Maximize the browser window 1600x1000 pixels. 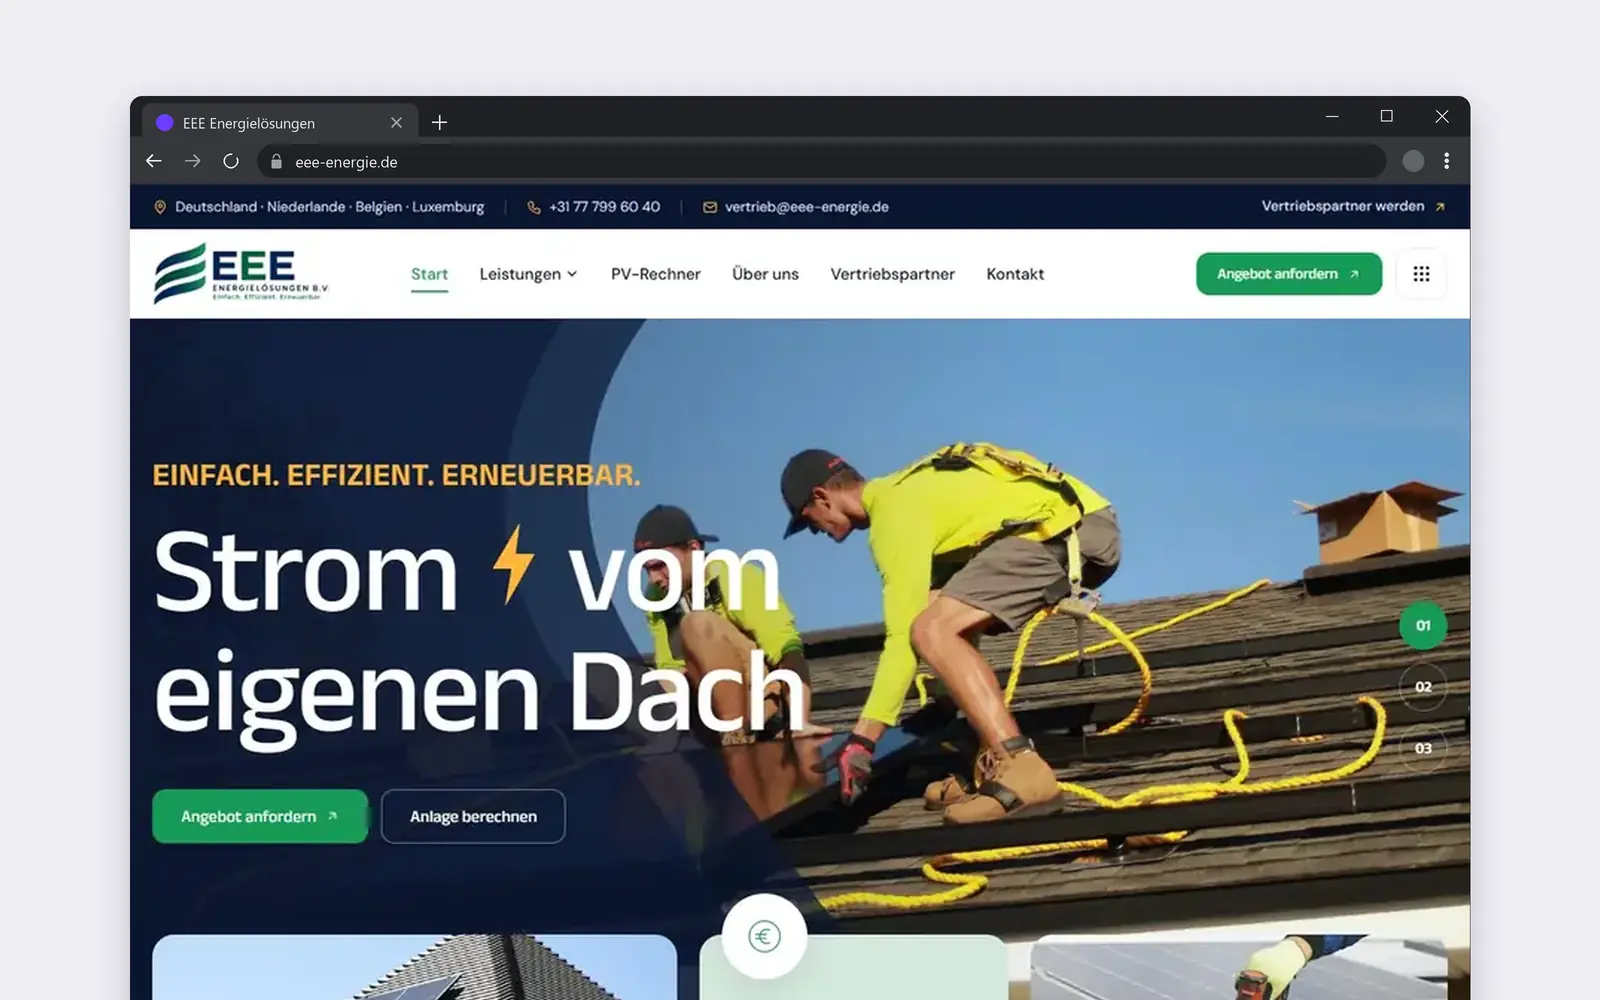(x=1386, y=117)
